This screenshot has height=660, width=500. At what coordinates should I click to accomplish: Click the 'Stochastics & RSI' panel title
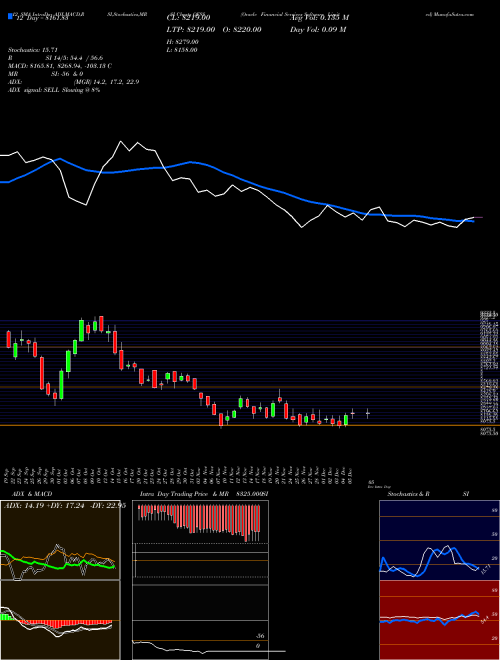[x=428, y=494]
